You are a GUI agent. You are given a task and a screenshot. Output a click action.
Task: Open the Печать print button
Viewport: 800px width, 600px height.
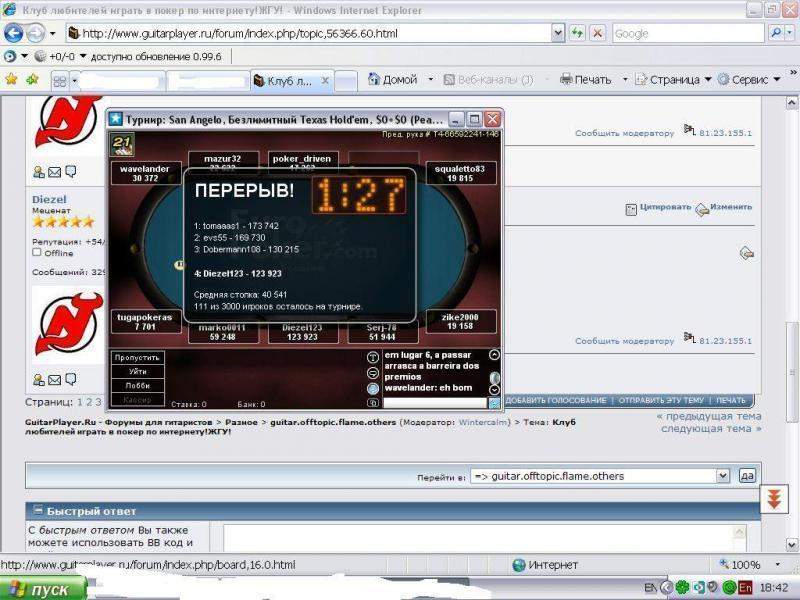[586, 80]
